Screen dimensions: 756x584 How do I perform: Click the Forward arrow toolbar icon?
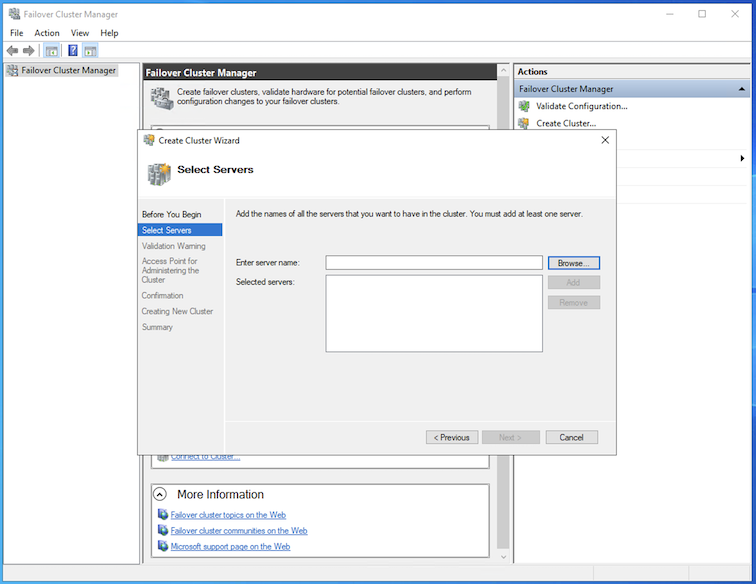tap(29, 51)
